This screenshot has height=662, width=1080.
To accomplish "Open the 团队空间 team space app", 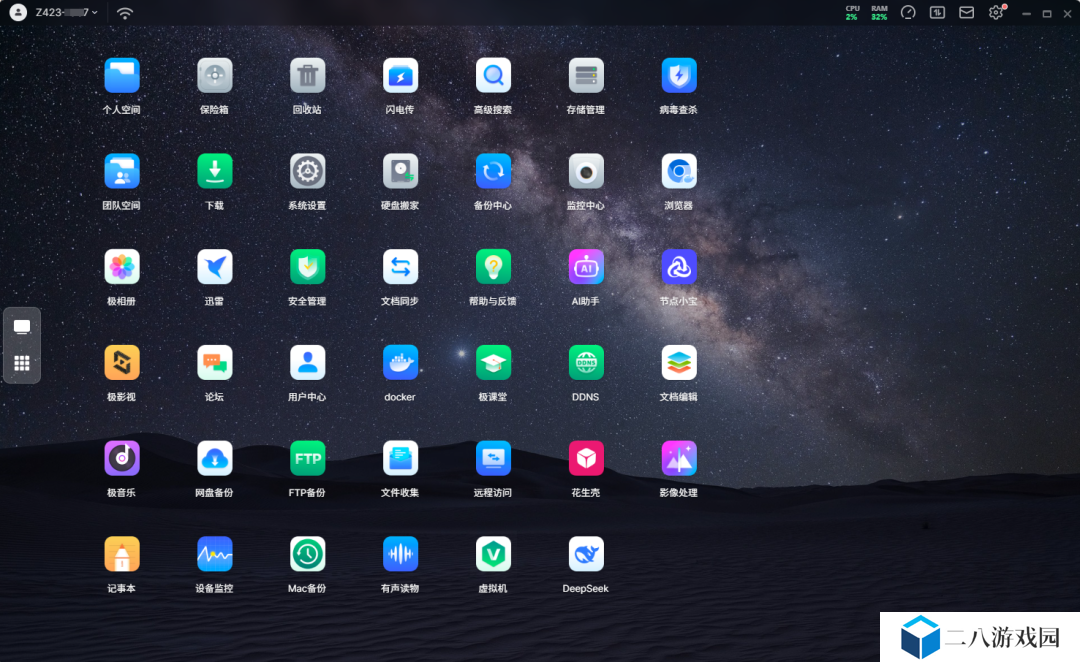I will [x=122, y=172].
